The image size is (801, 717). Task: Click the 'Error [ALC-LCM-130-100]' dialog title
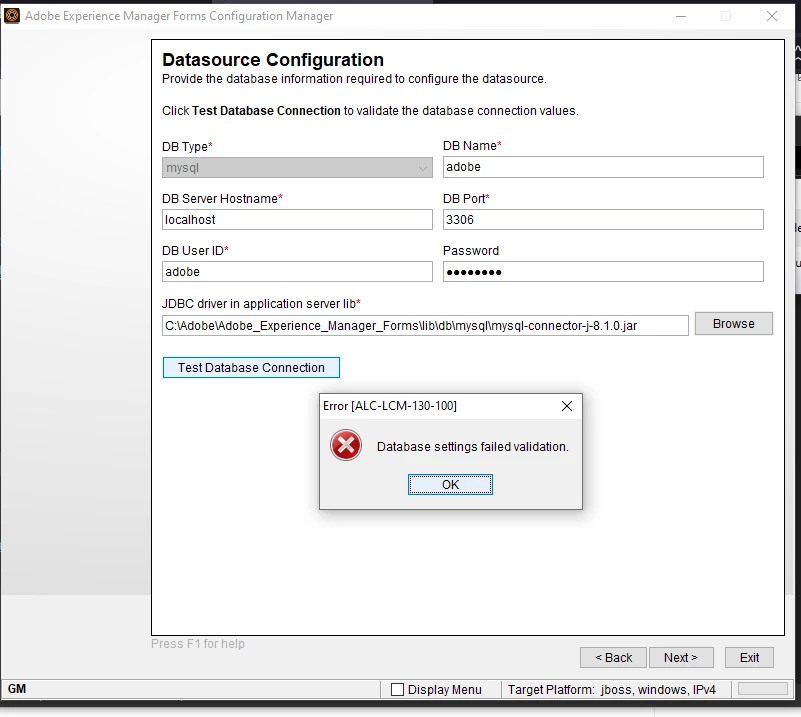(x=390, y=406)
